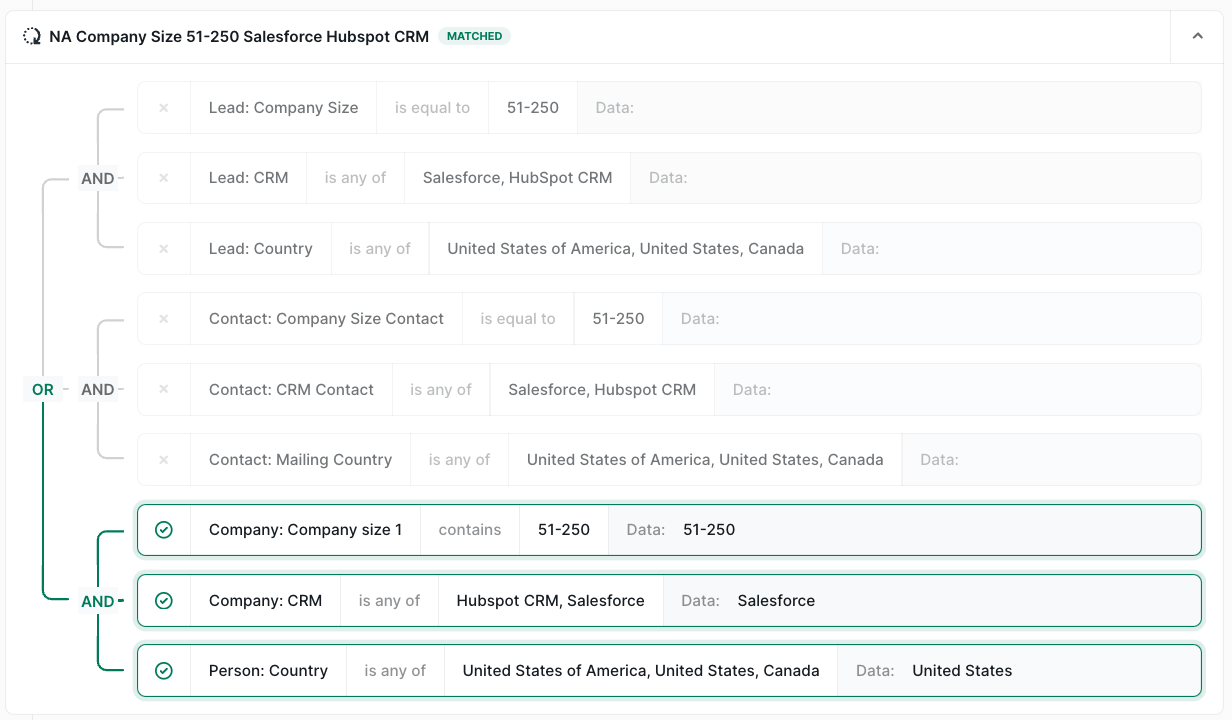1232x720 pixels.
Task: Click the checkmark on Company: CRM row
Action: [164, 601]
